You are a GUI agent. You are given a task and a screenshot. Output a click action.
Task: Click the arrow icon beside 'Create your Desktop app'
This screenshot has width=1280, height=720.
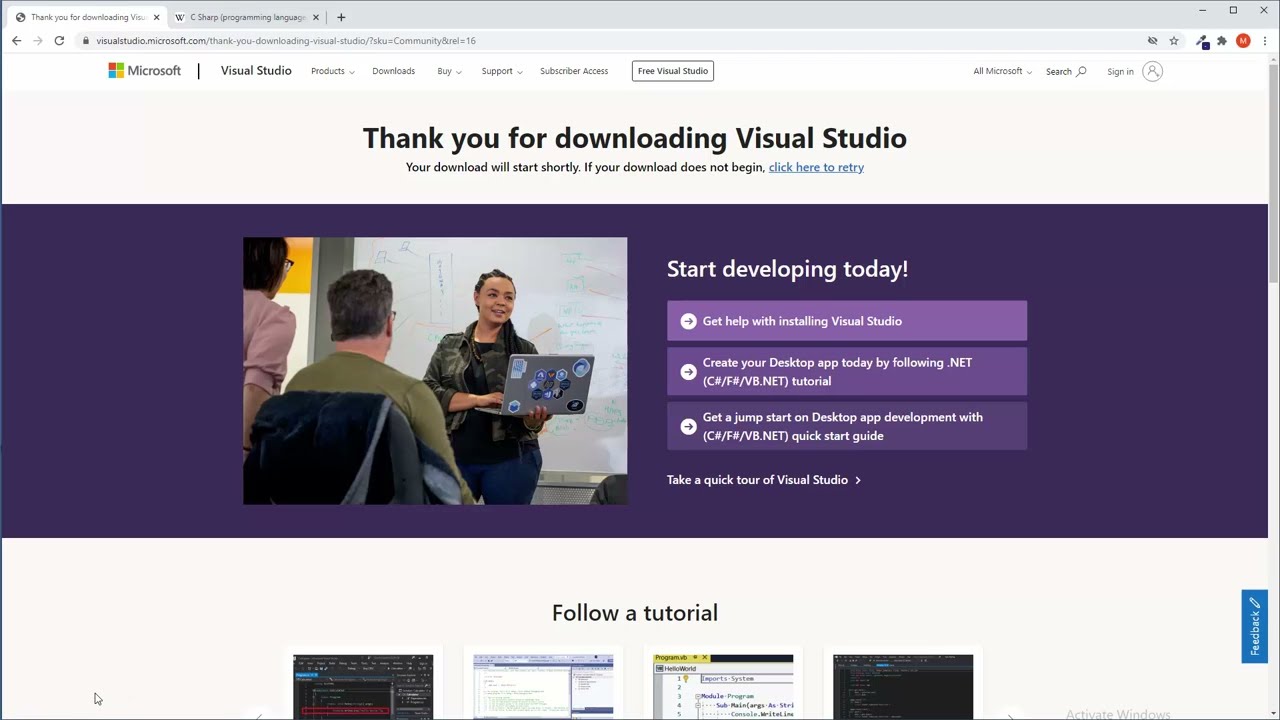pyautogui.click(x=688, y=372)
